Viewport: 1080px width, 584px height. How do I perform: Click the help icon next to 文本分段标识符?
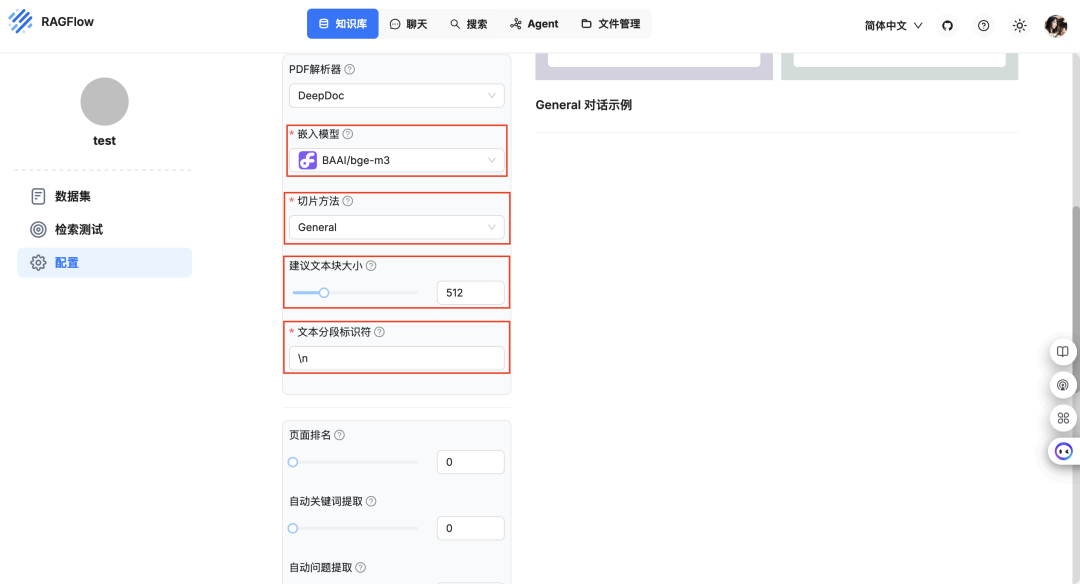[x=380, y=332]
